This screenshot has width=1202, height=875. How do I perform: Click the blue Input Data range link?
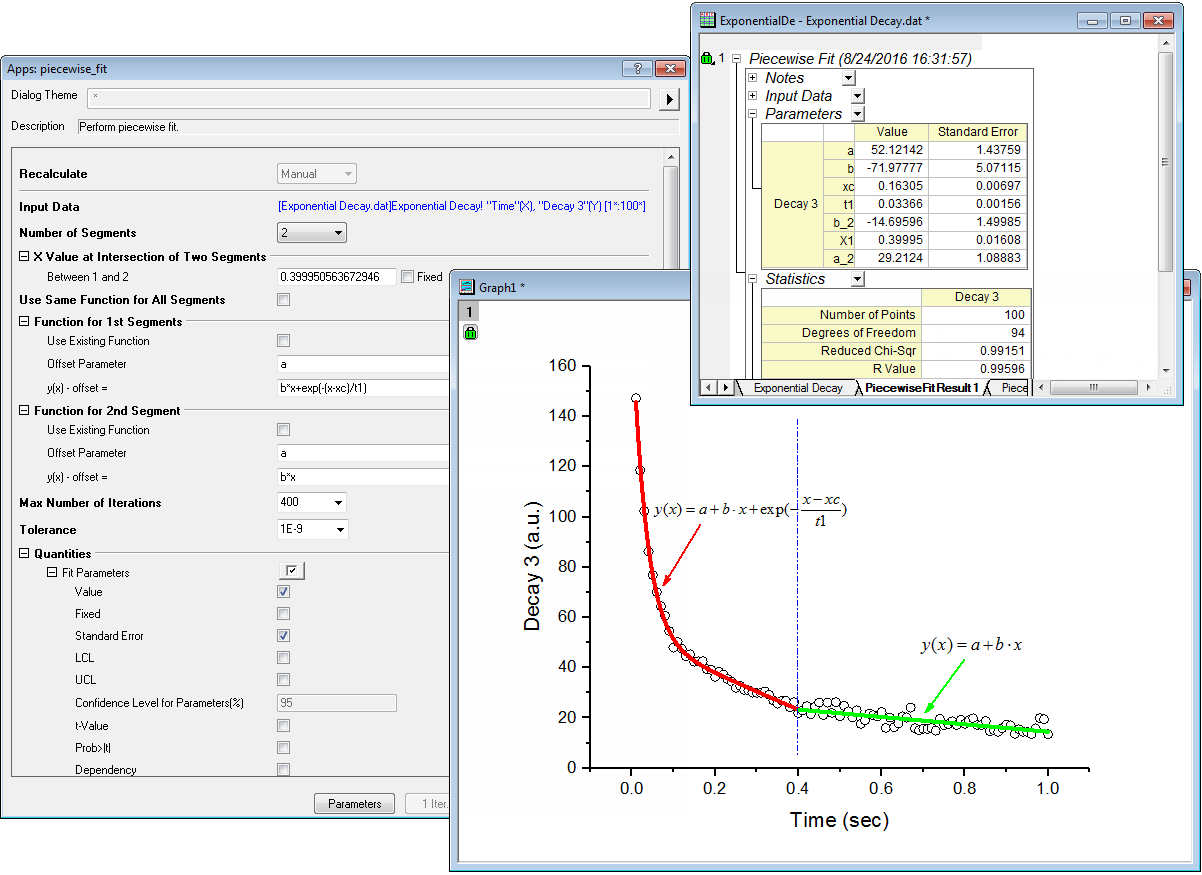point(463,206)
